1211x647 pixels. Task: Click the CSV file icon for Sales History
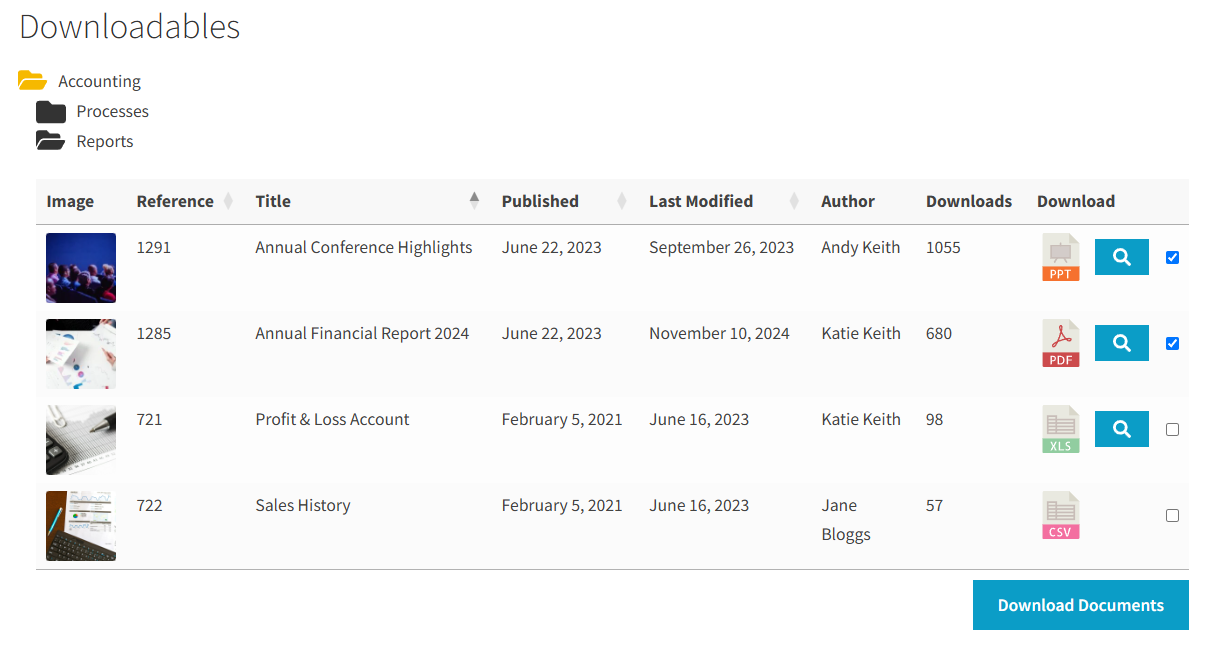(1060, 516)
